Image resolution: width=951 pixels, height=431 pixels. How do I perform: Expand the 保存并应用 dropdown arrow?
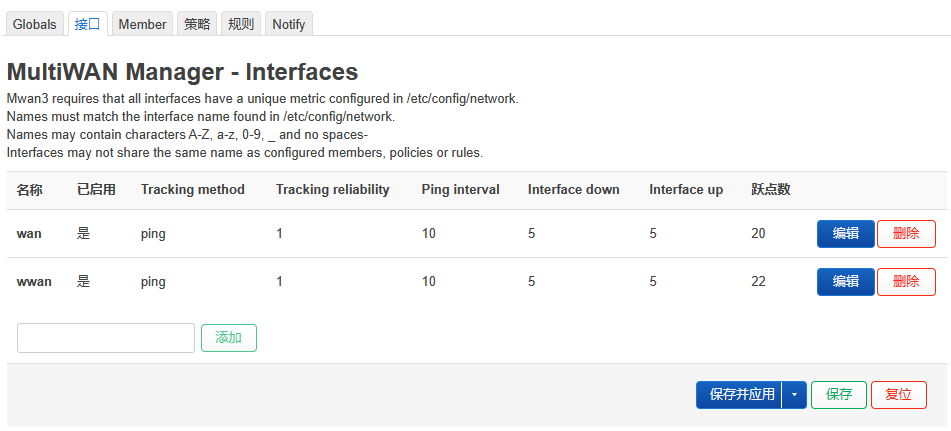click(795, 395)
